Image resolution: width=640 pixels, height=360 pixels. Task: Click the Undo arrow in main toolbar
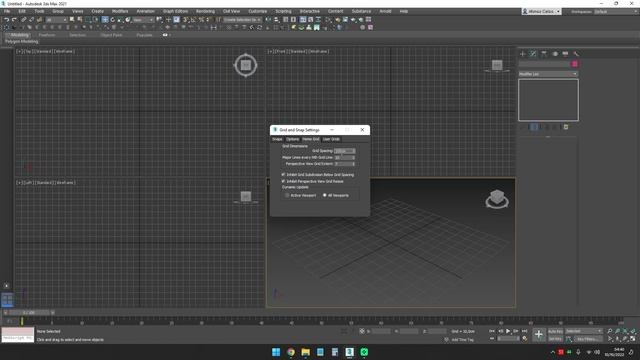pos(6,20)
